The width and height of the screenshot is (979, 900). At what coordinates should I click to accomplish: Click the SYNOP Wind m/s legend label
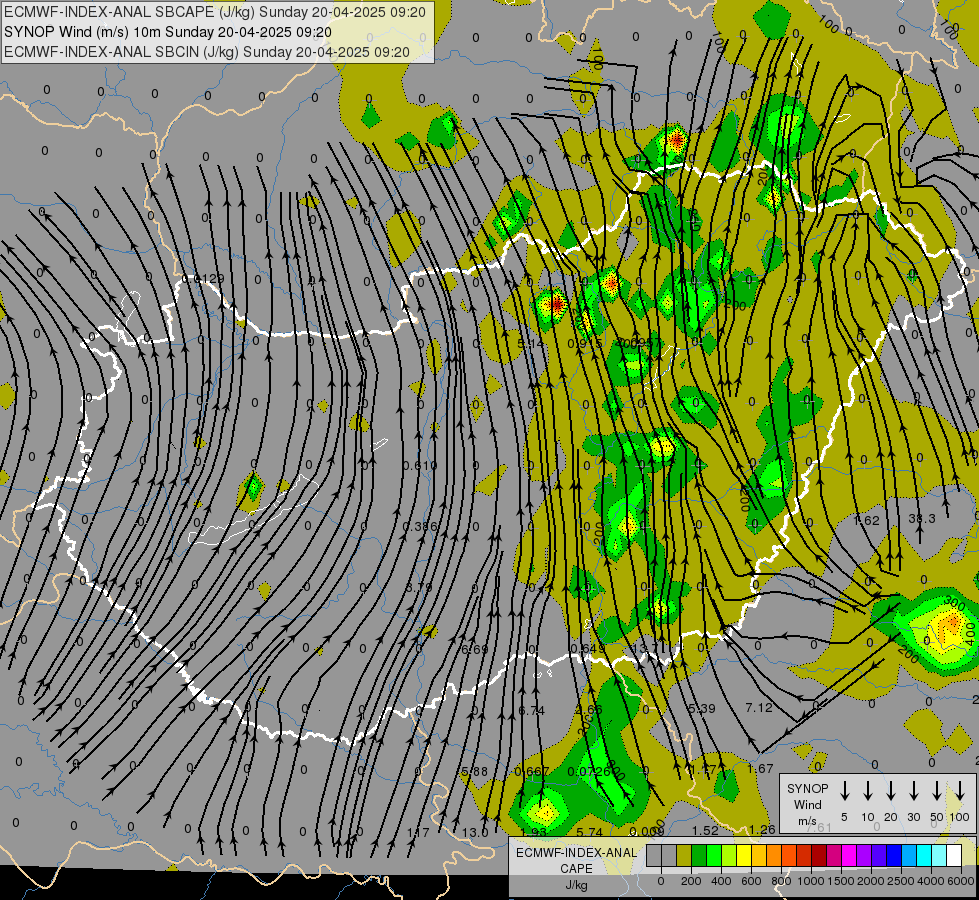[807, 804]
